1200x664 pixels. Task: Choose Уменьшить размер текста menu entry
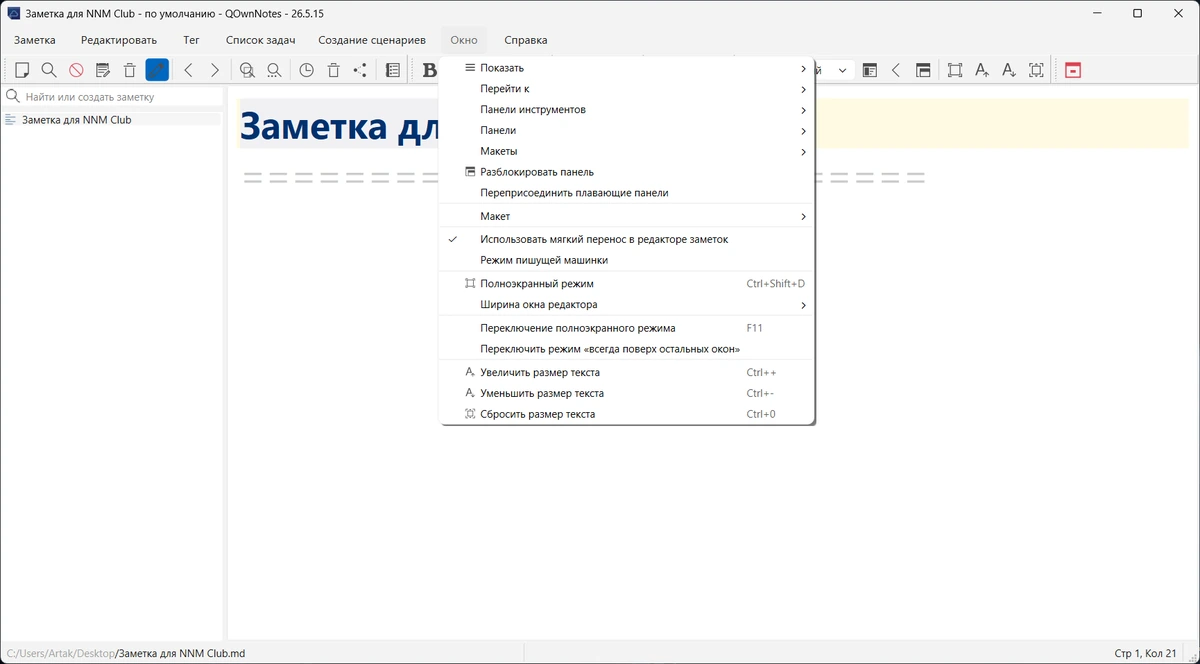(627, 394)
